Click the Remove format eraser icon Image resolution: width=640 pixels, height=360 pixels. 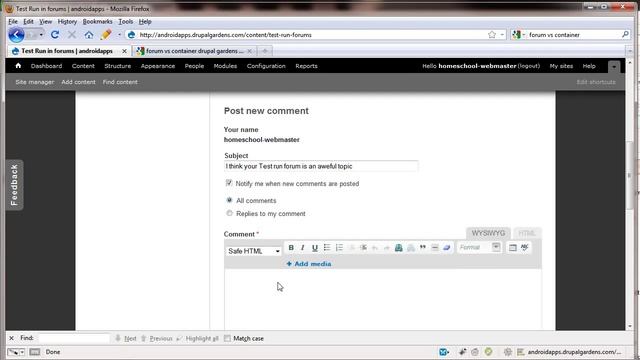447,247
